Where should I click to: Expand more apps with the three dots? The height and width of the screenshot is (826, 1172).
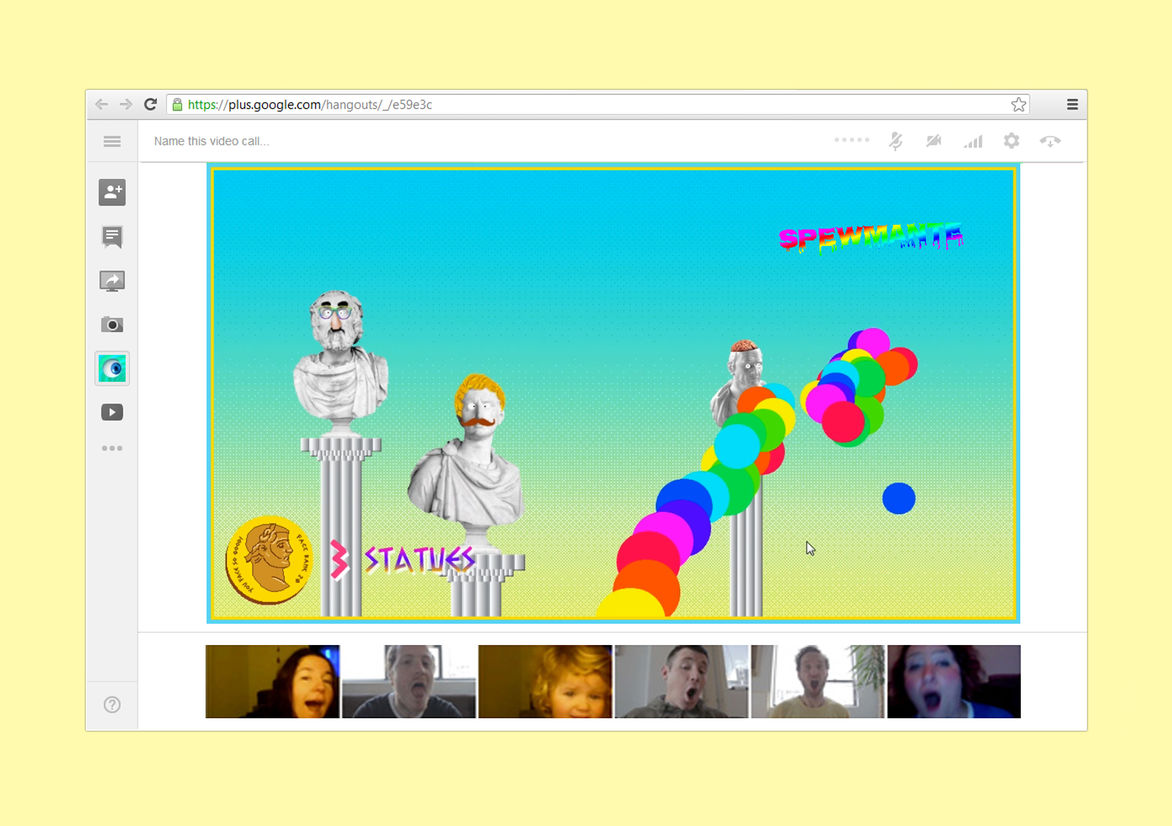point(112,448)
